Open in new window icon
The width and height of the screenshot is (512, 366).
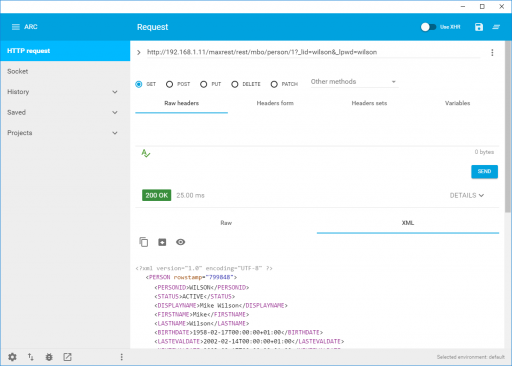[67, 357]
